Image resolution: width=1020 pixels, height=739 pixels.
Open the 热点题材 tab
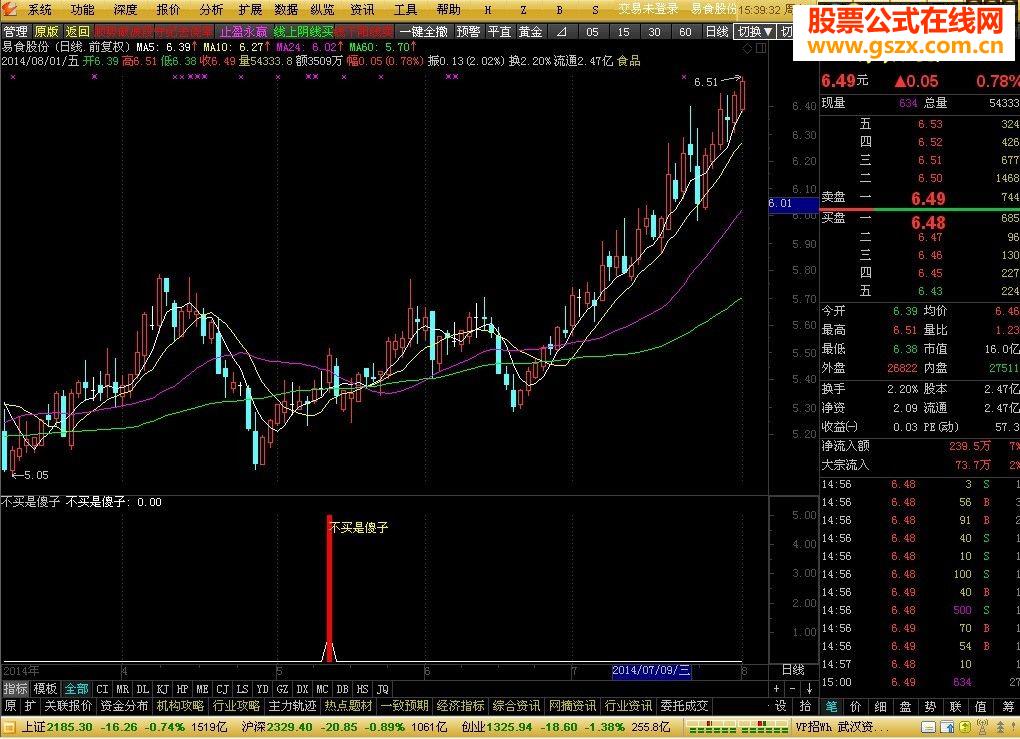348,706
